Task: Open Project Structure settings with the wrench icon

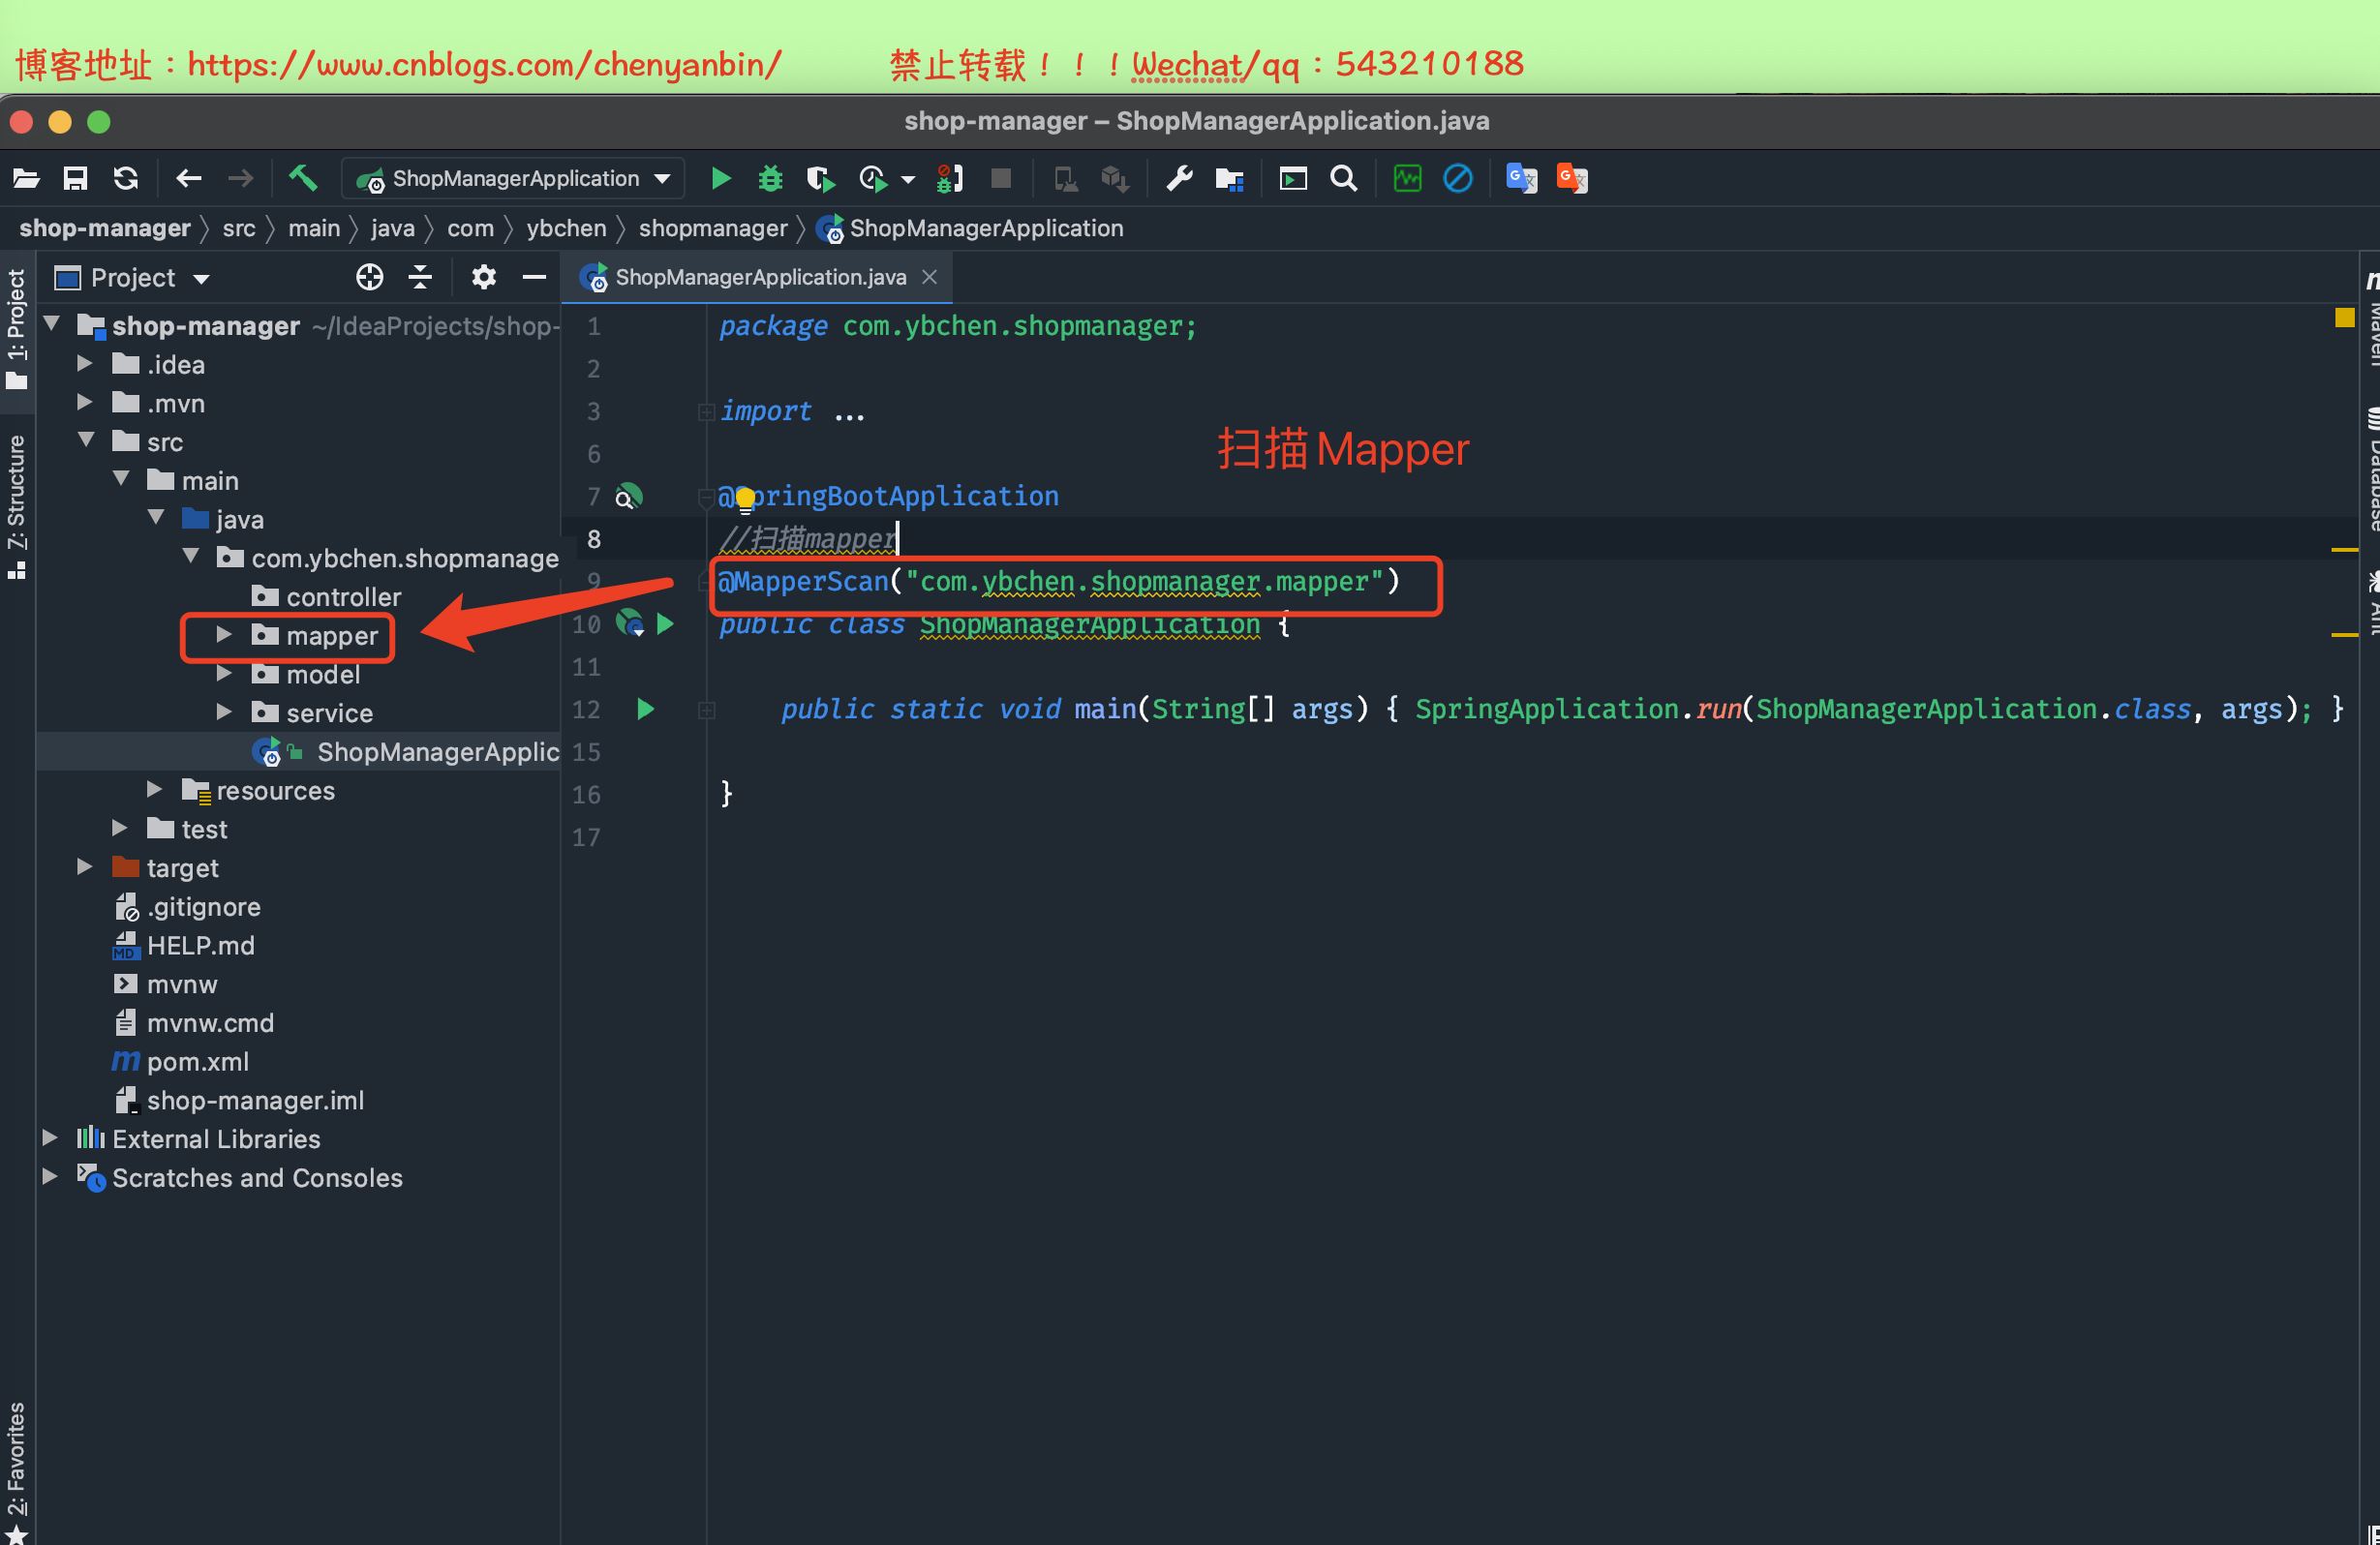Action: point(1178,179)
